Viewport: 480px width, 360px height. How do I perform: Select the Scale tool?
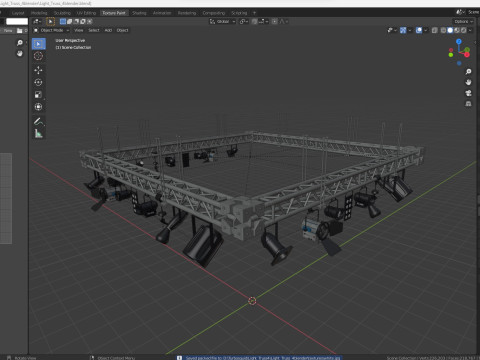click(39, 95)
